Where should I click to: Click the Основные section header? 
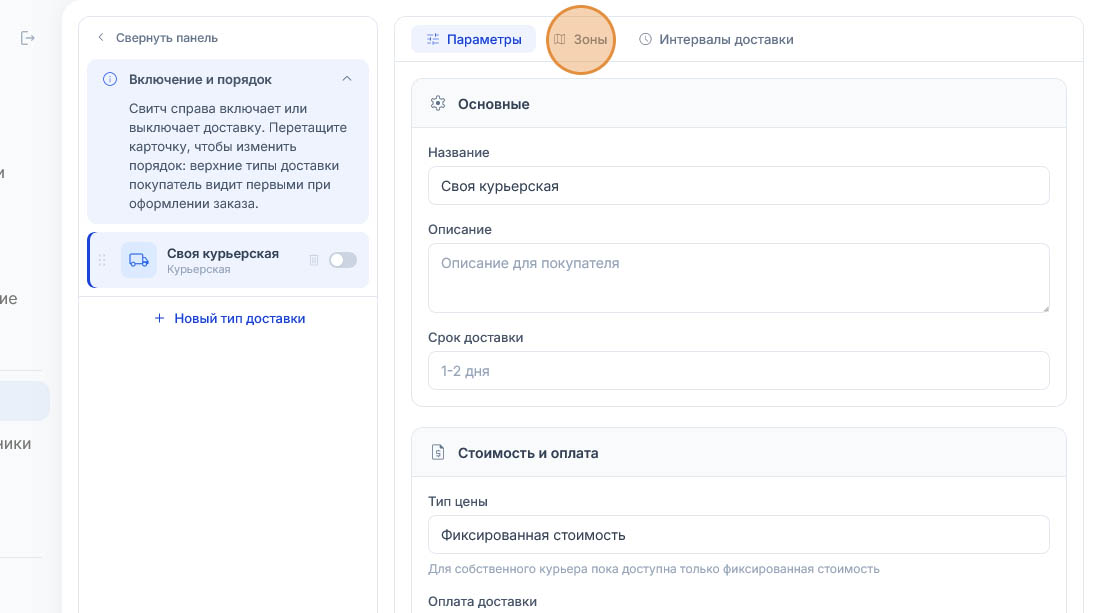[738, 104]
